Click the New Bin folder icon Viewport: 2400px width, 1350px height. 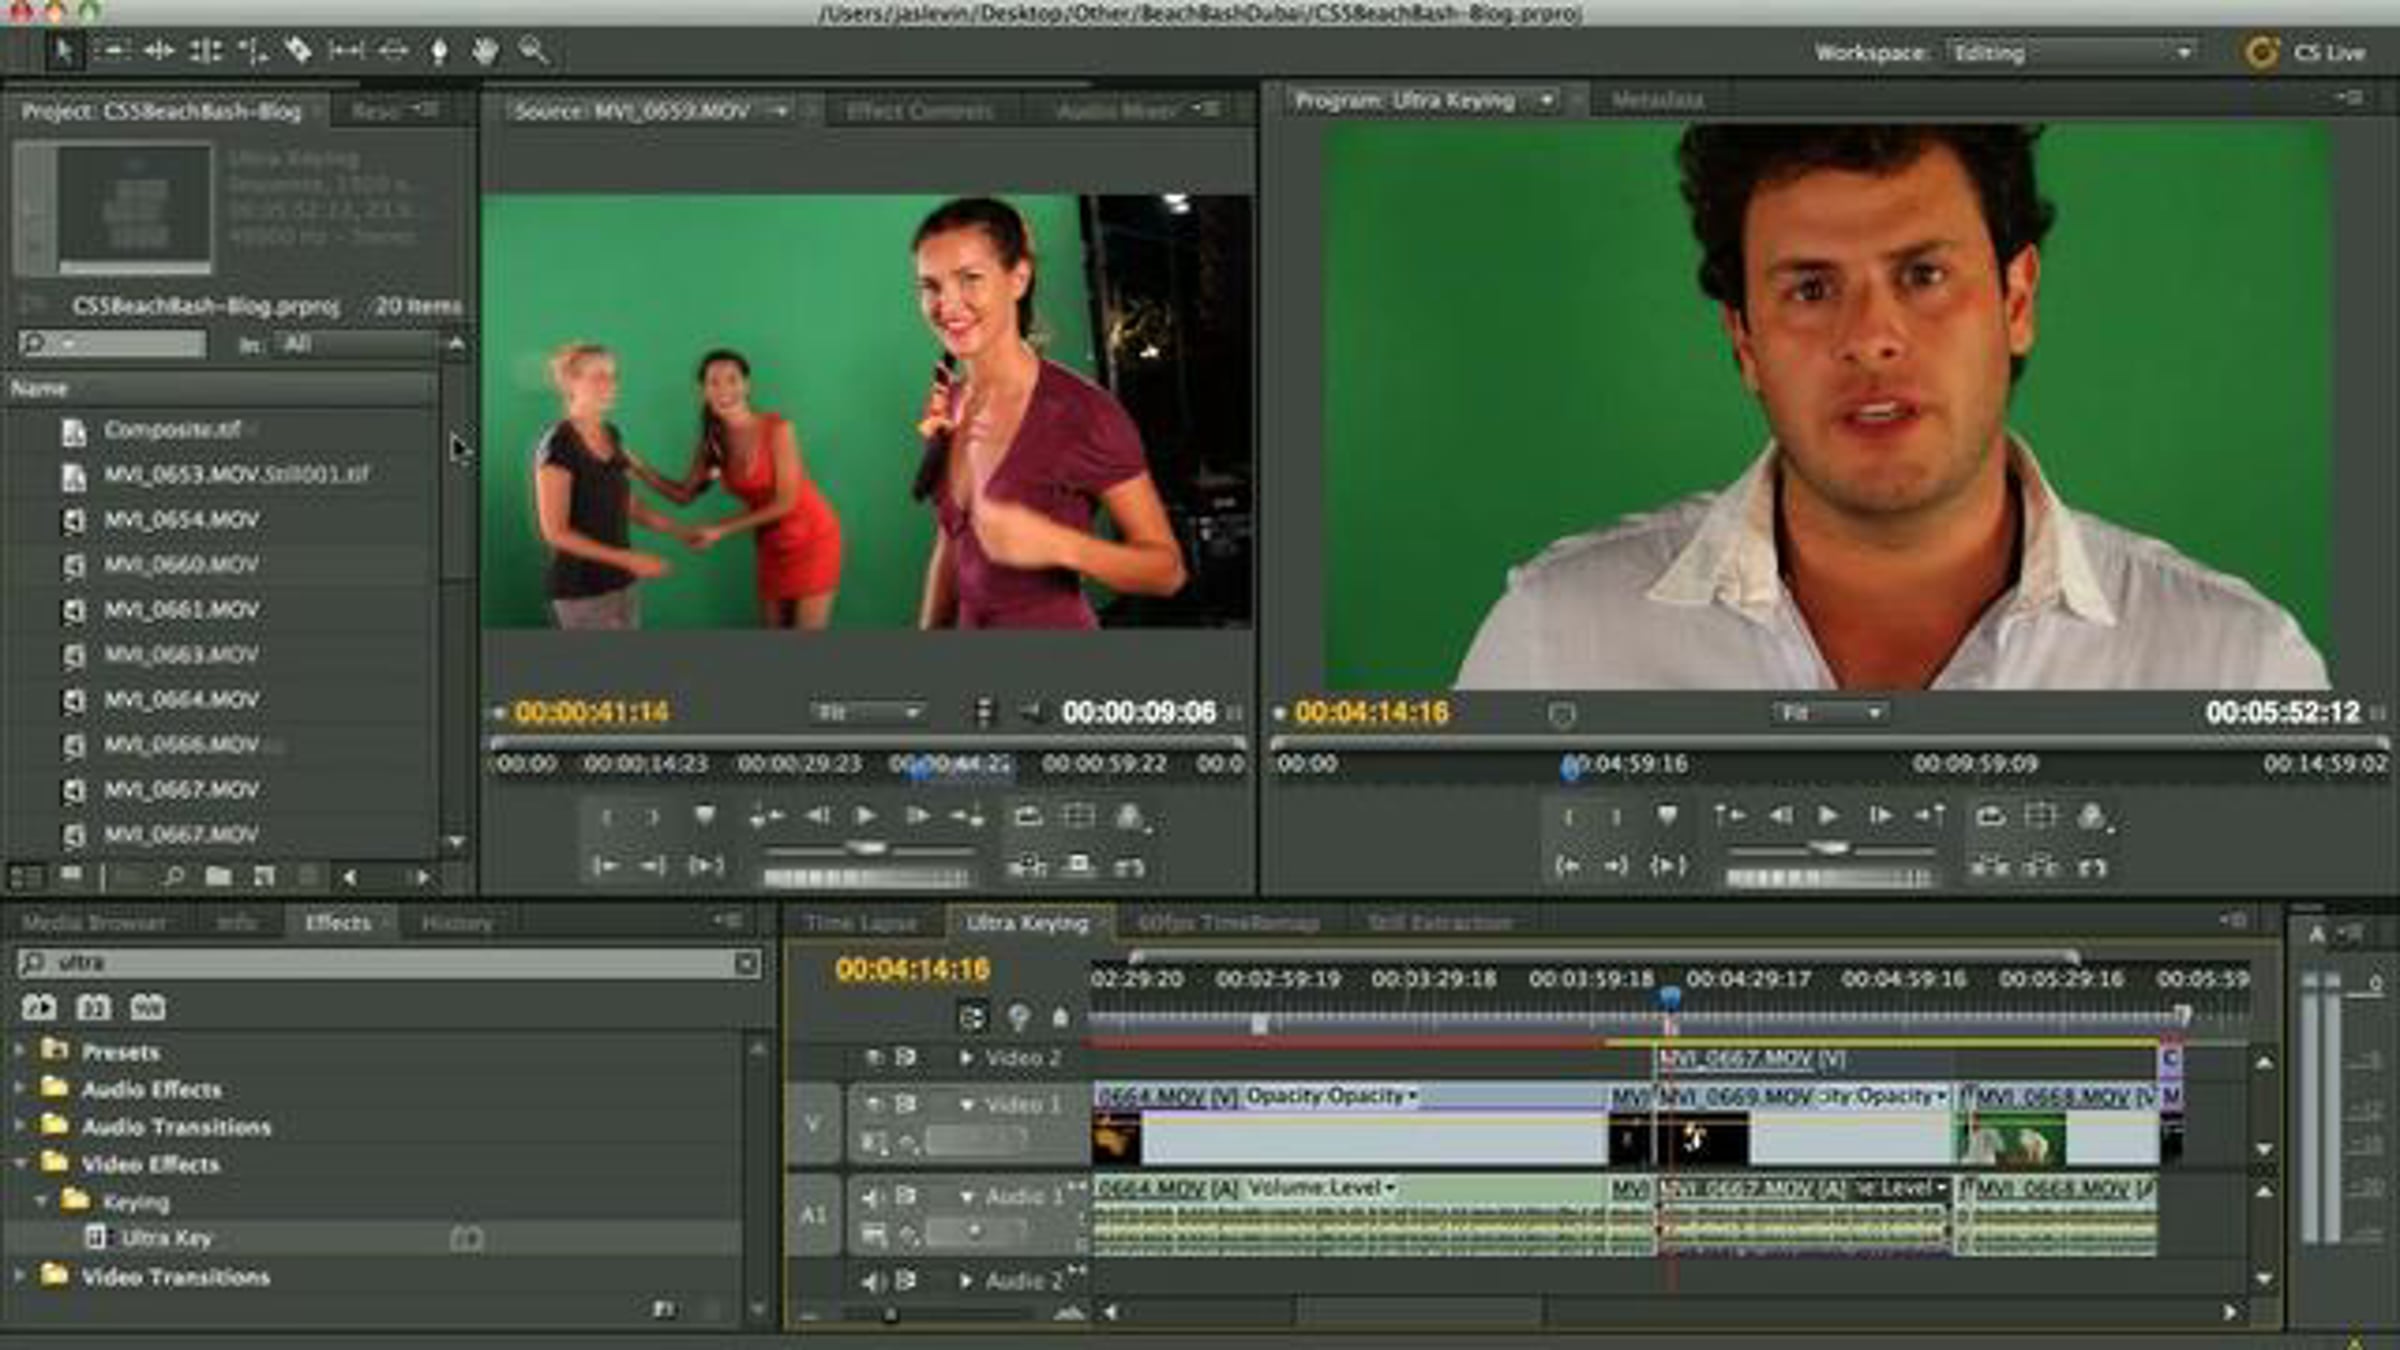pos(218,877)
